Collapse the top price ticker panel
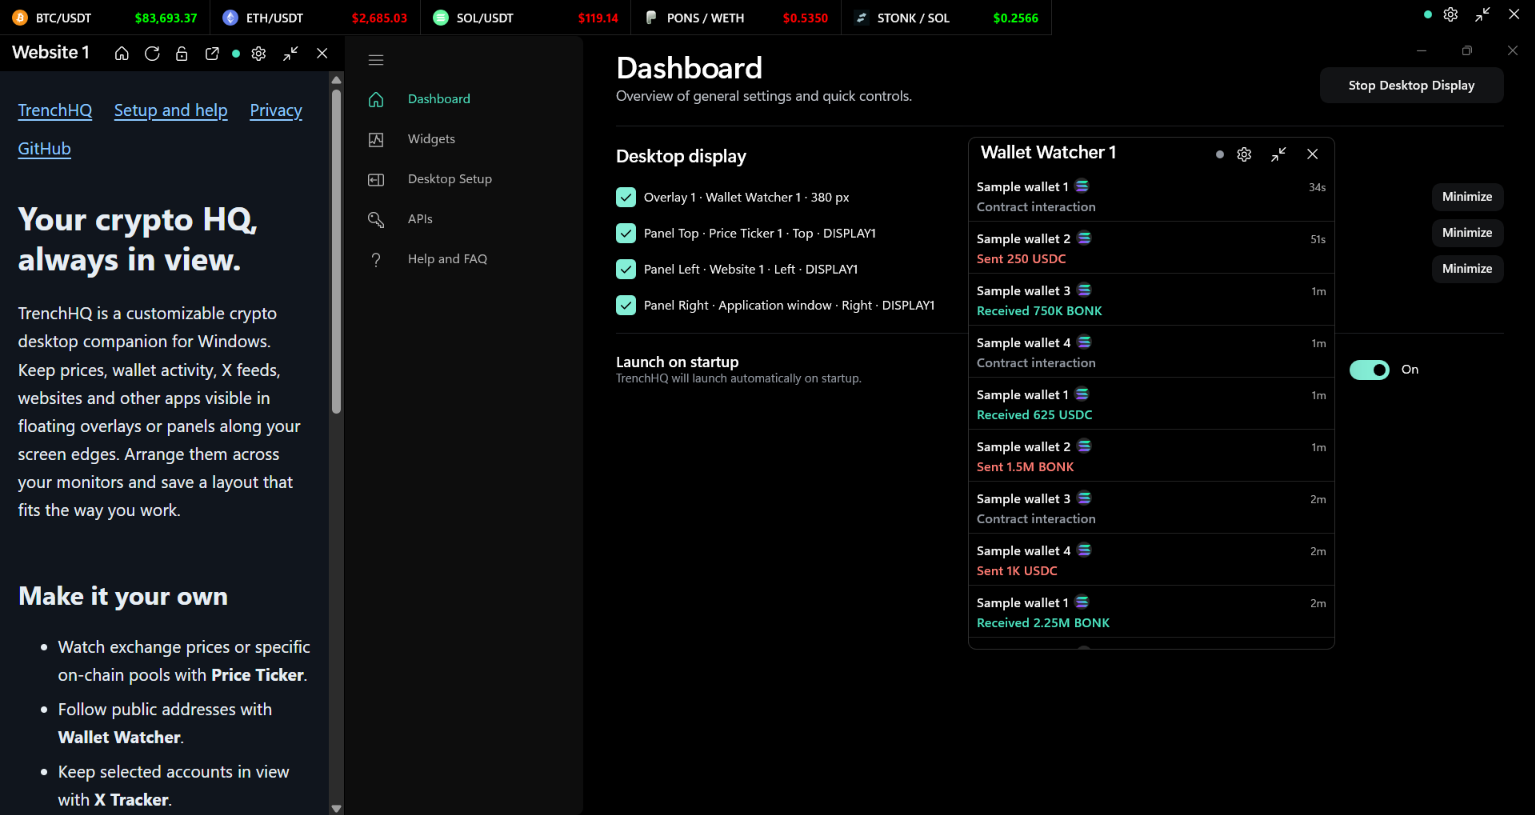Image resolution: width=1535 pixels, height=815 pixels. click(1483, 15)
